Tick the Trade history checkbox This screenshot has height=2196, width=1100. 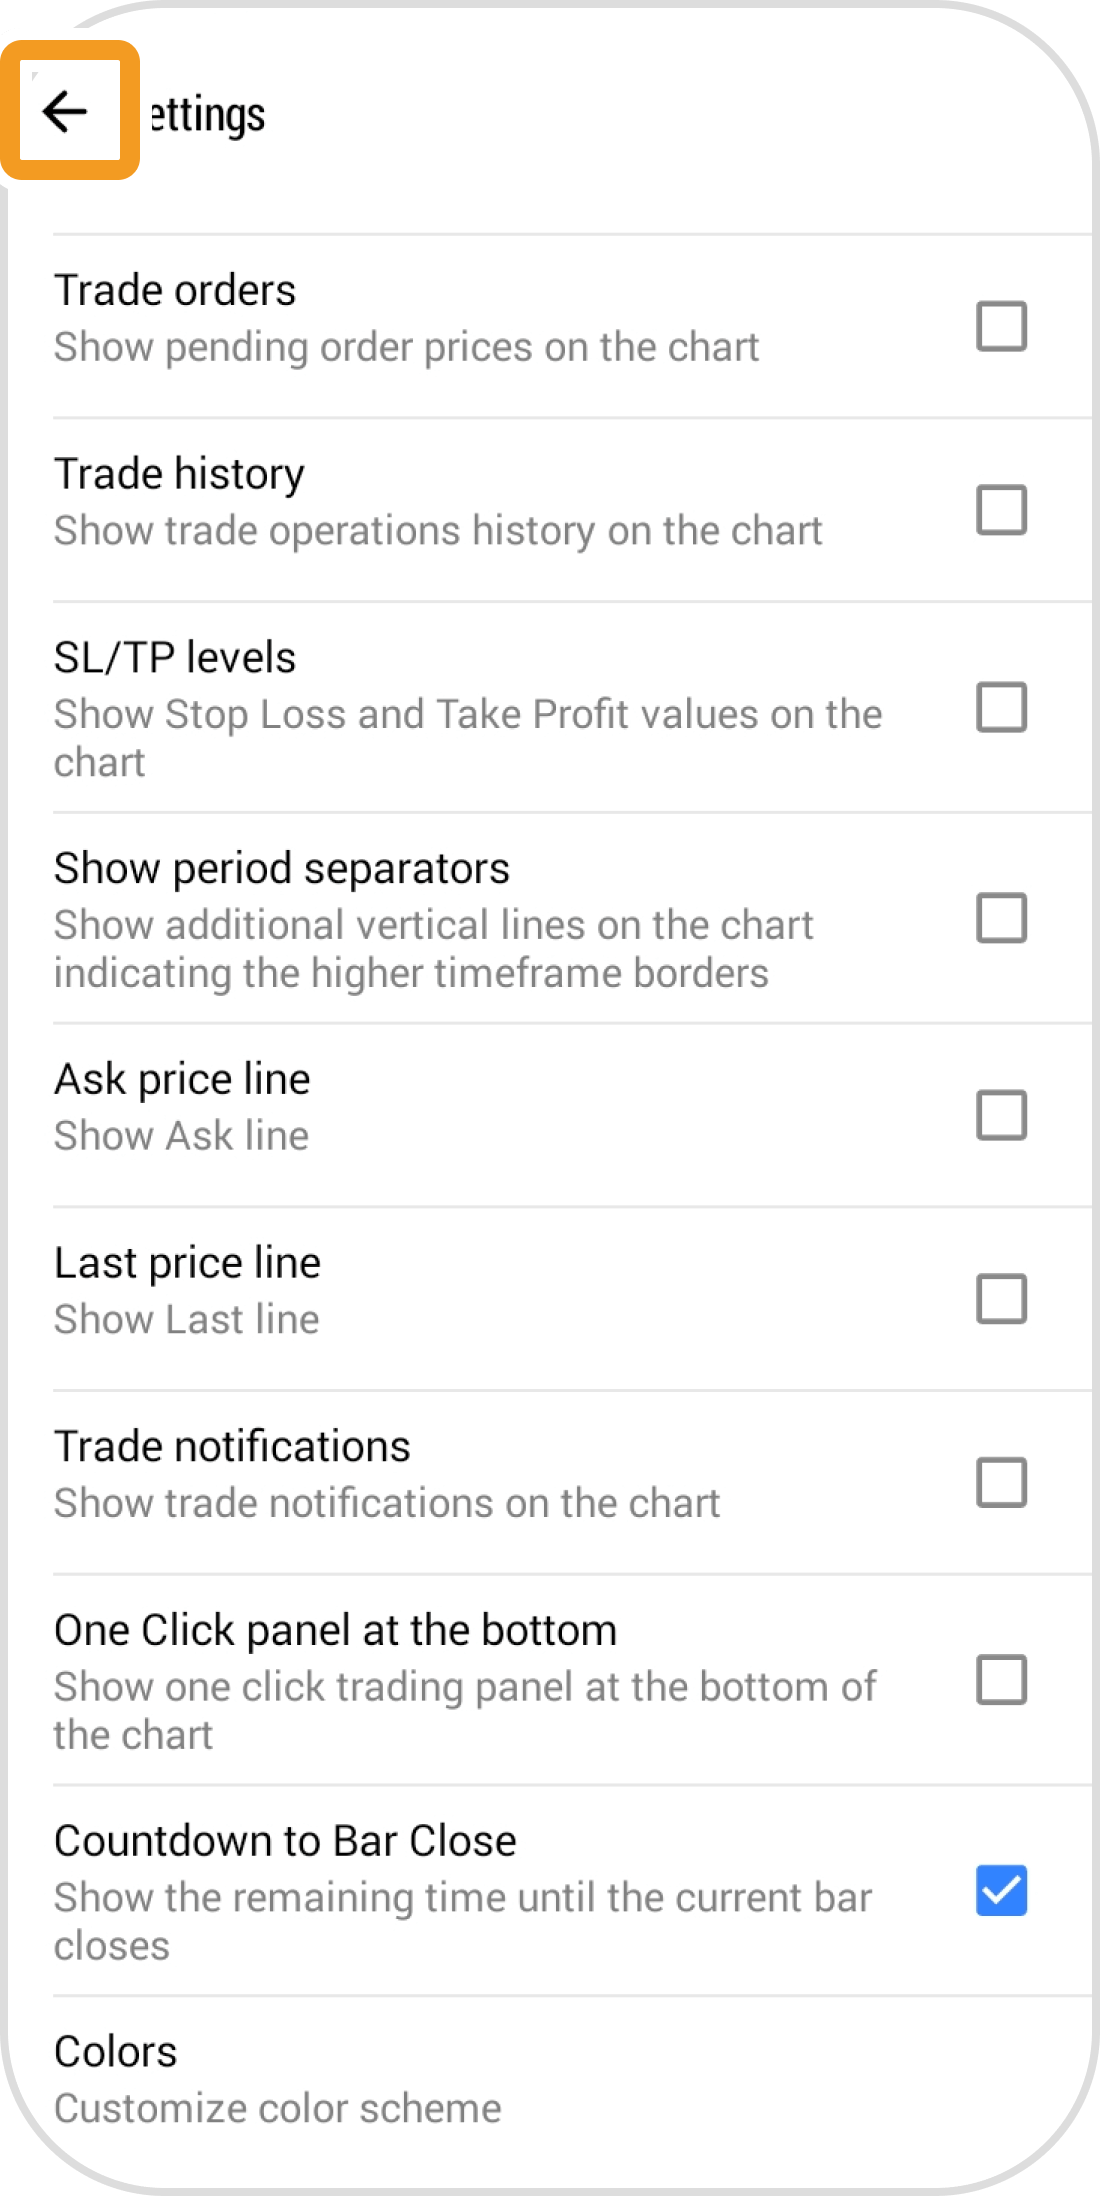pyautogui.click(x=1001, y=510)
